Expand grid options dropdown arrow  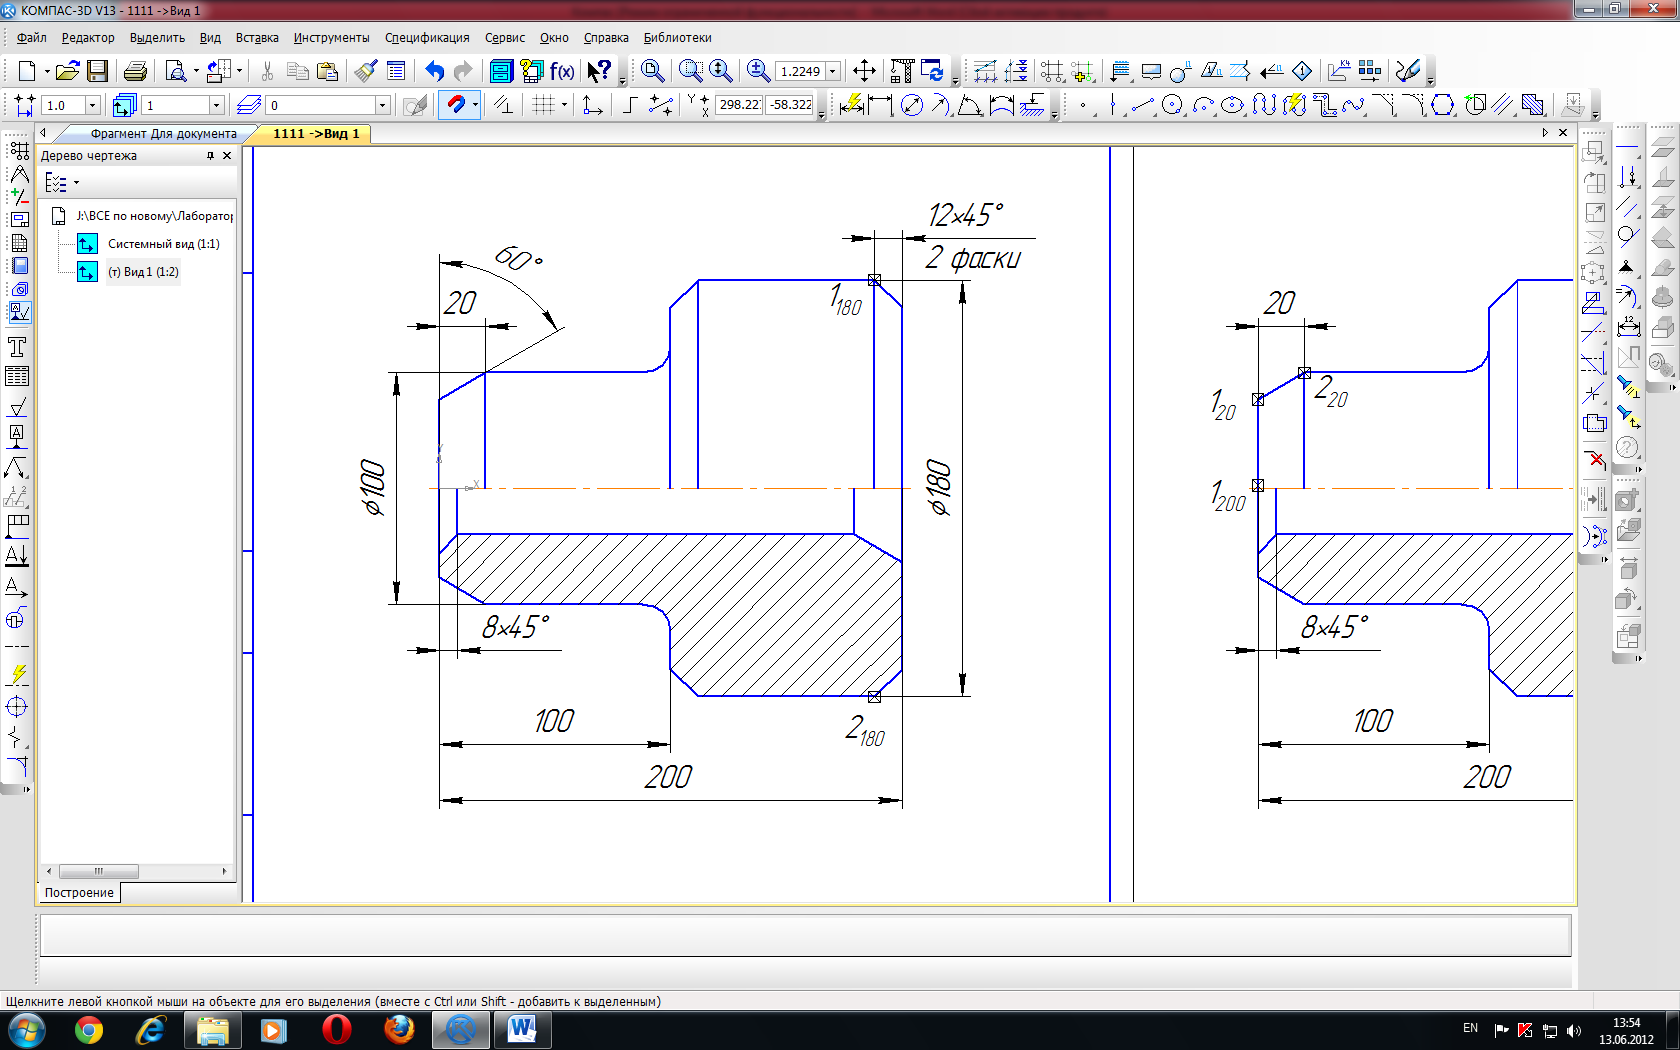[x=565, y=105]
